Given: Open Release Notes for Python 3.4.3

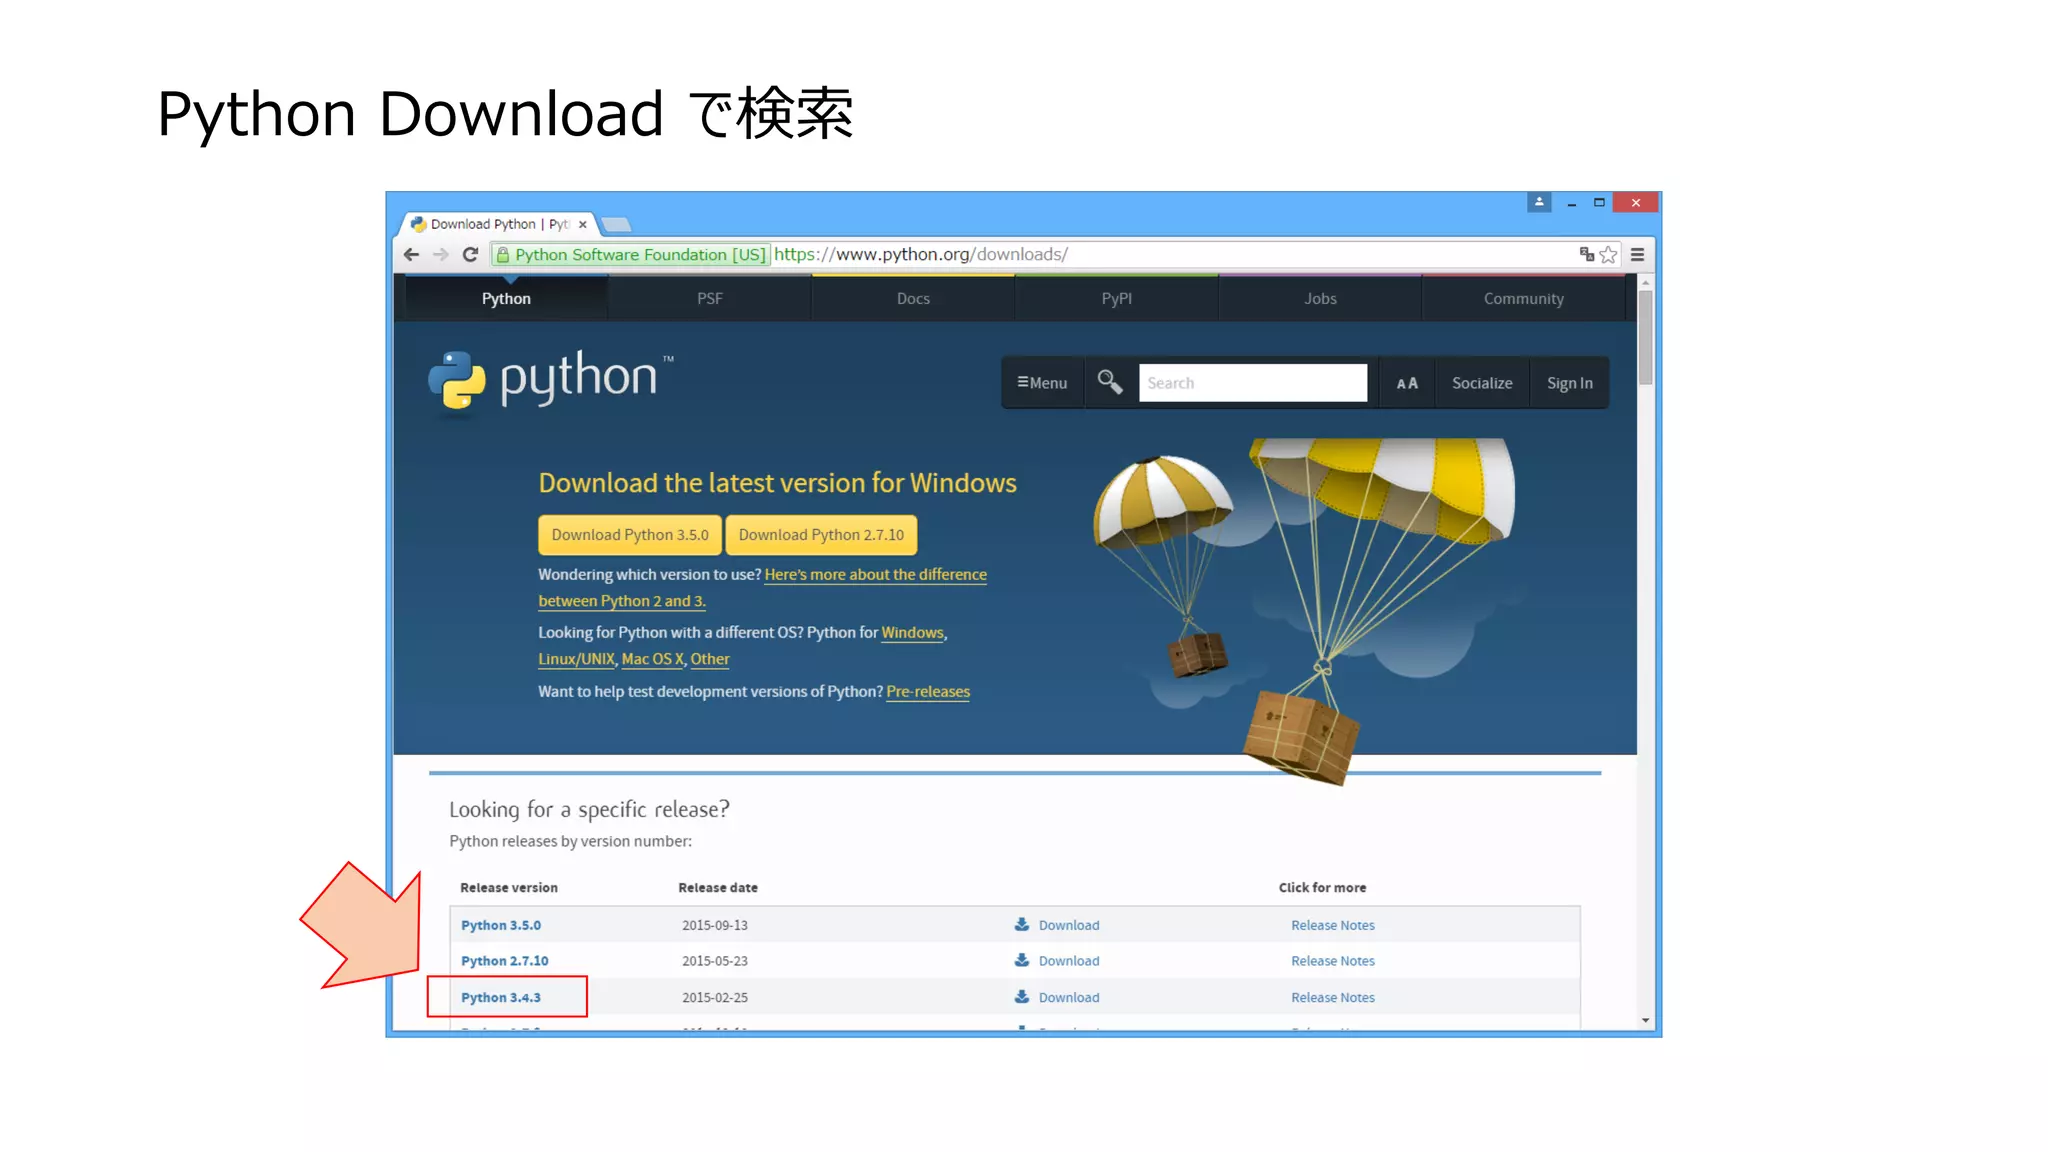Looking at the screenshot, I should click(x=1333, y=997).
